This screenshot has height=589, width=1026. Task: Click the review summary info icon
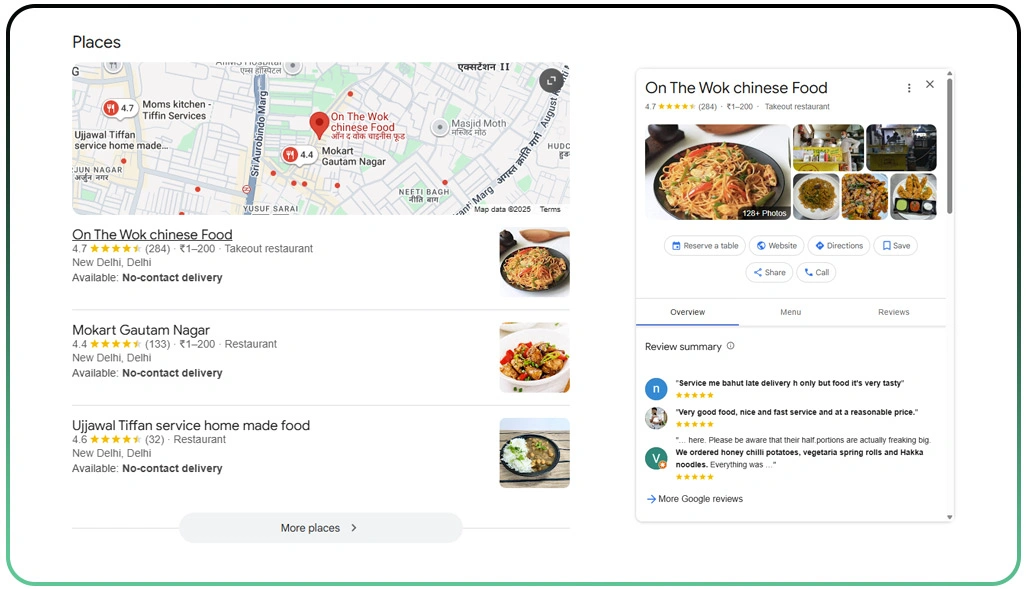tap(730, 346)
